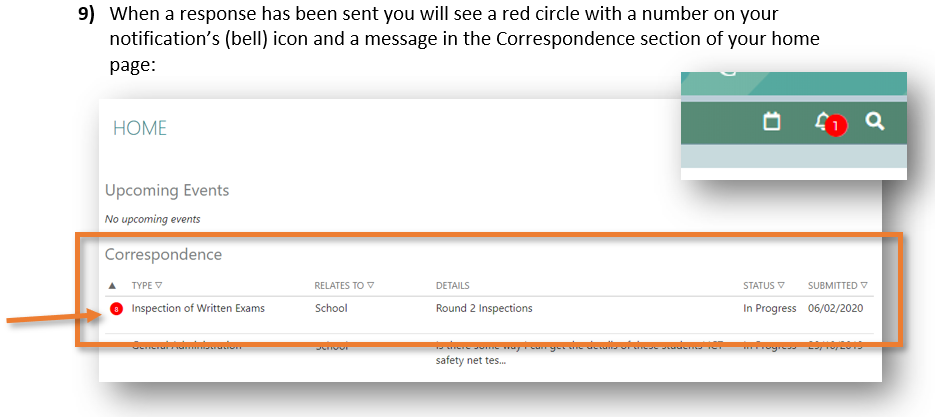
Task: Click the DETAILS column header
Action: tap(452, 286)
